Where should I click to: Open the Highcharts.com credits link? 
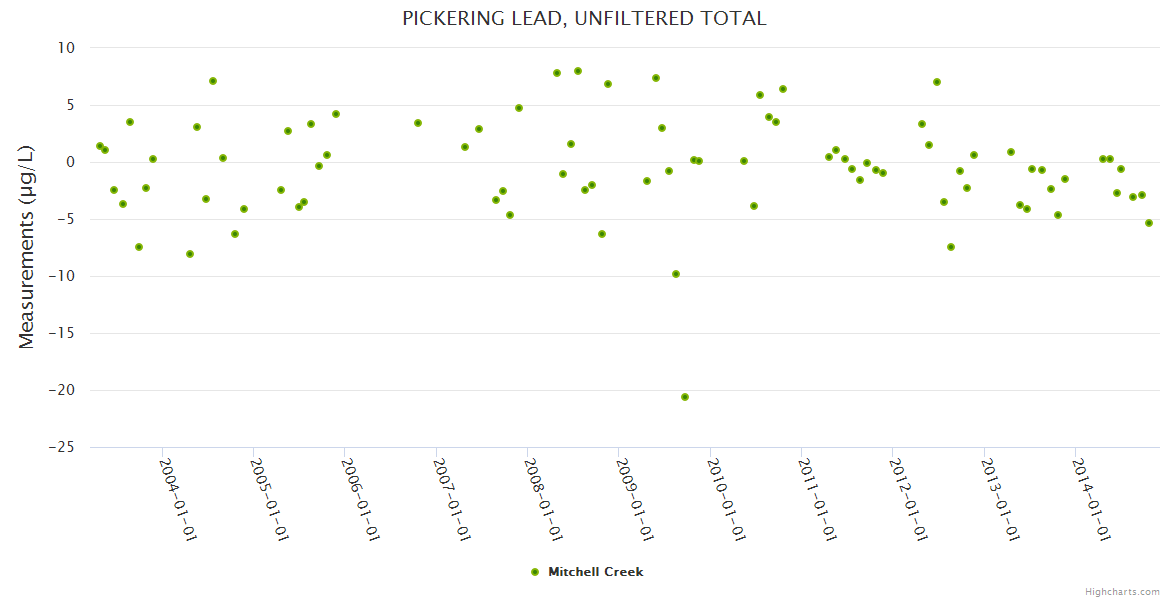(1122, 591)
